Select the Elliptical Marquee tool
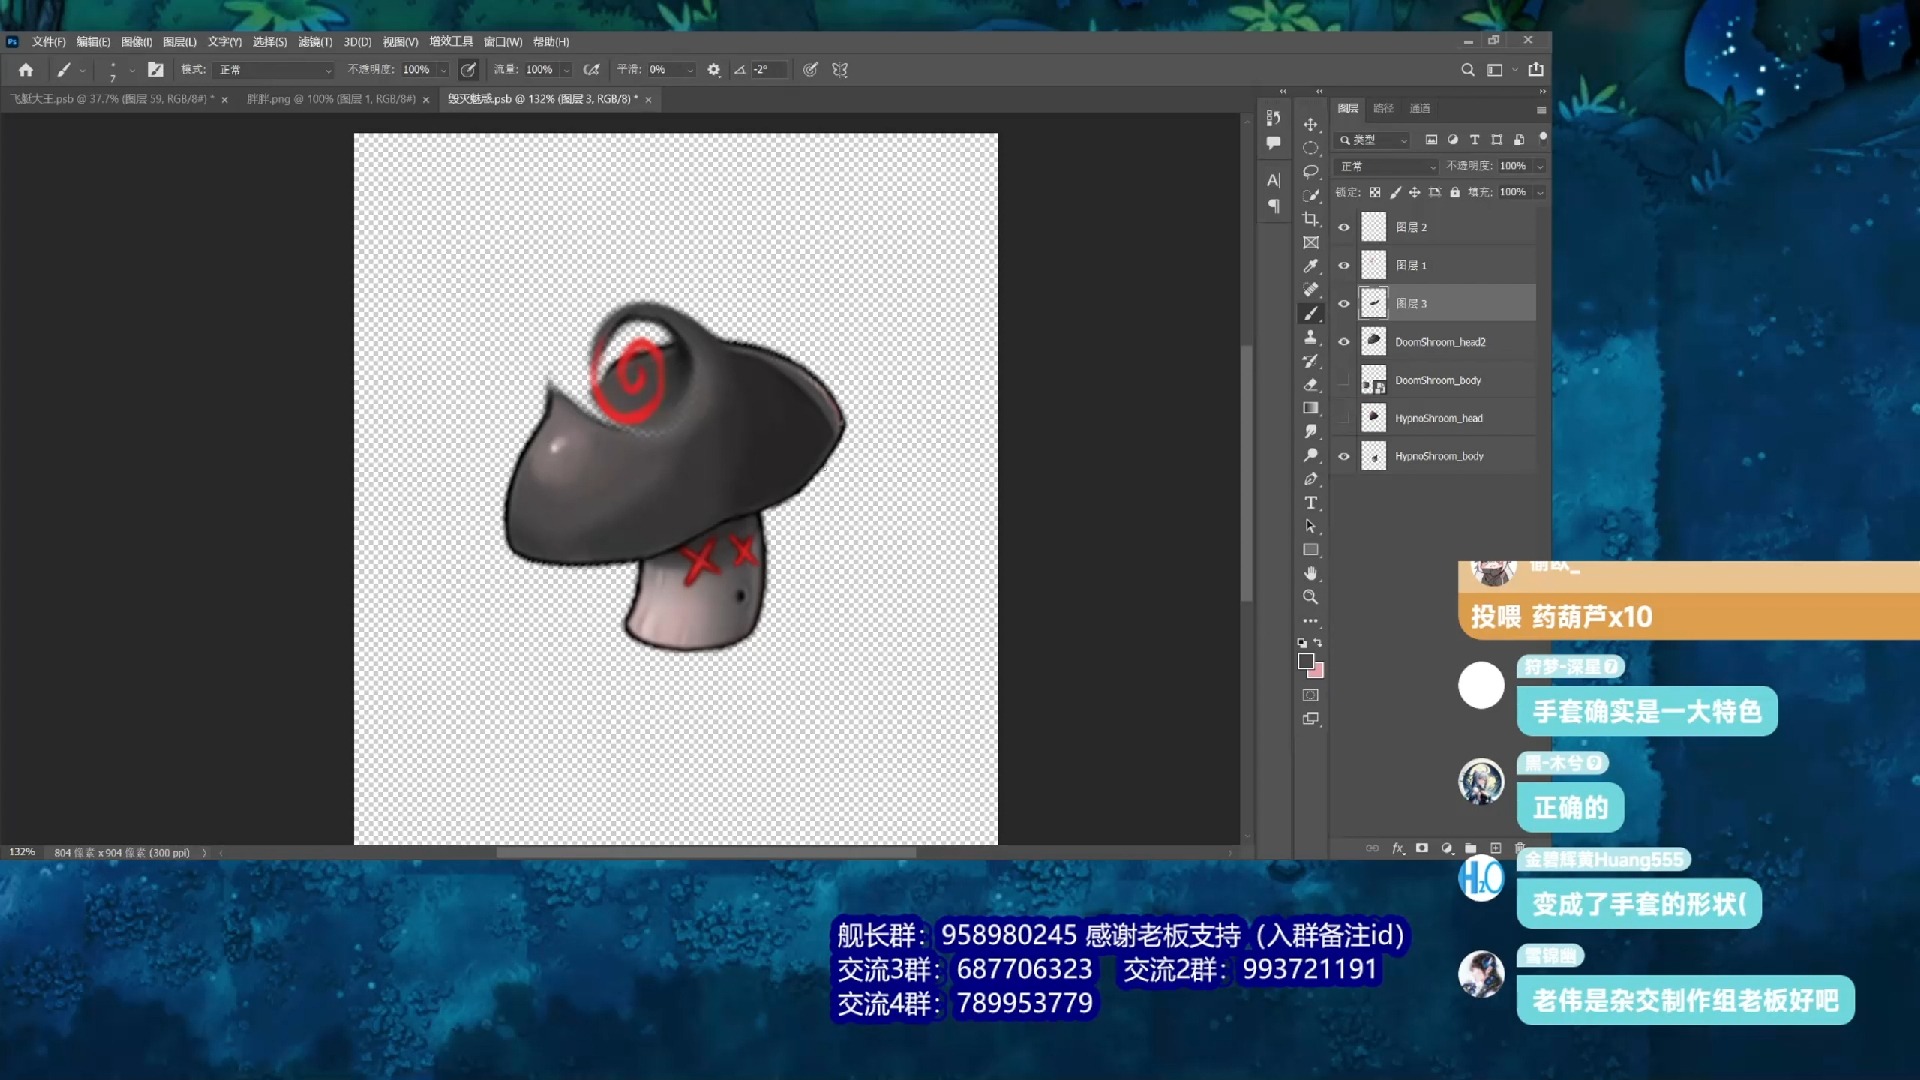The width and height of the screenshot is (1920, 1080). coord(1310,148)
